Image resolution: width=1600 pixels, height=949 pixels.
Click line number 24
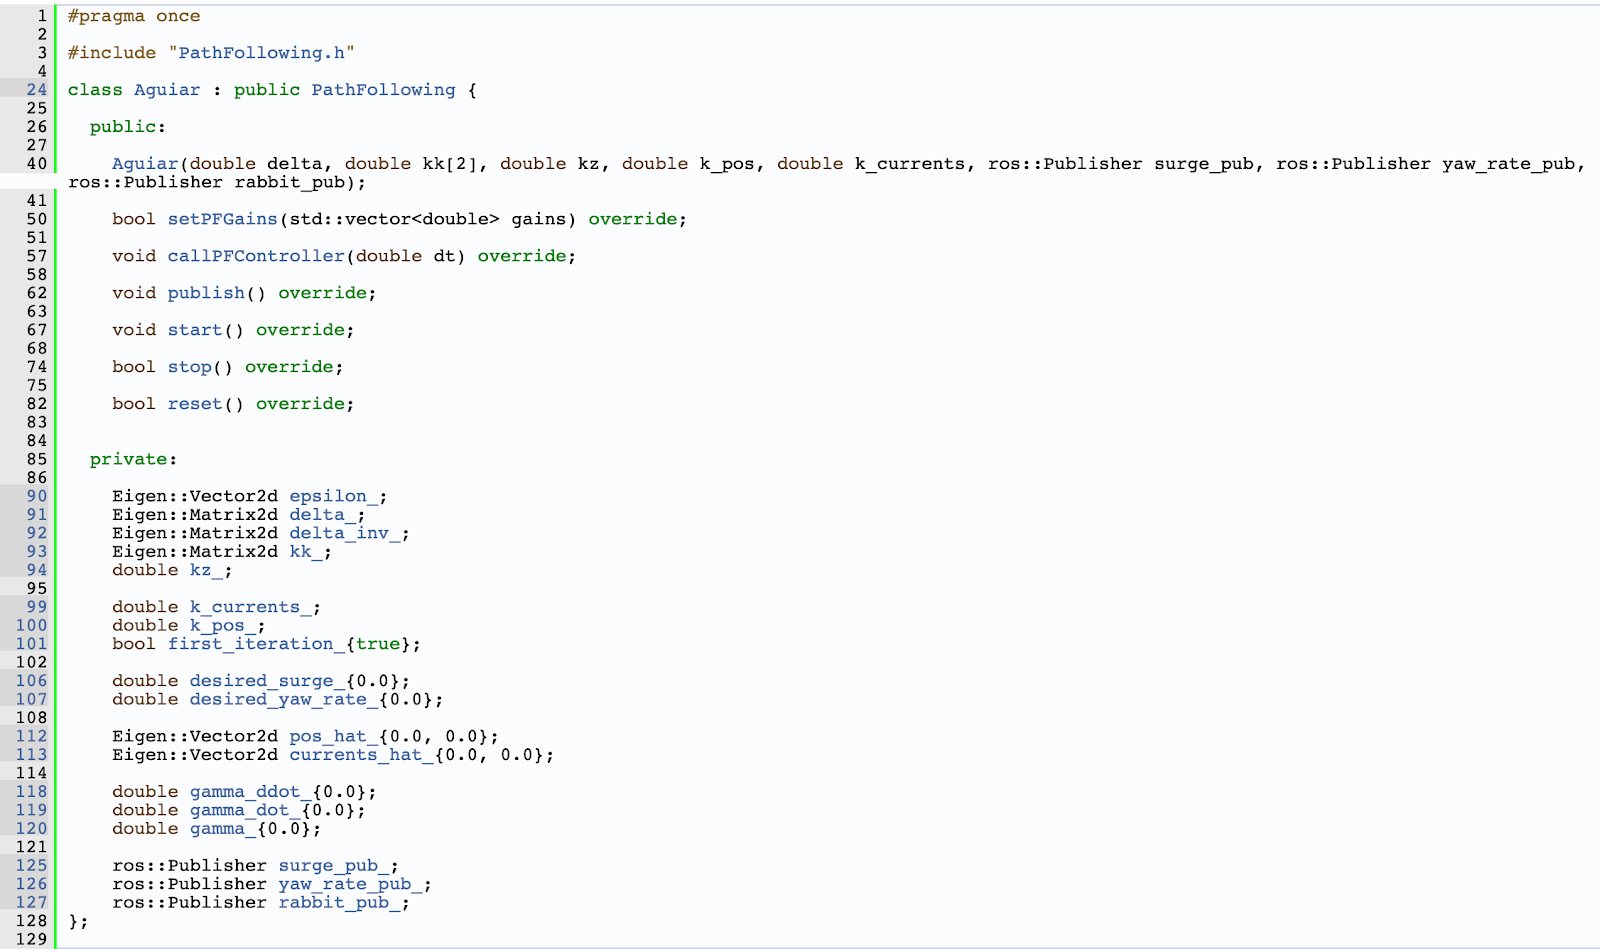click(x=37, y=90)
